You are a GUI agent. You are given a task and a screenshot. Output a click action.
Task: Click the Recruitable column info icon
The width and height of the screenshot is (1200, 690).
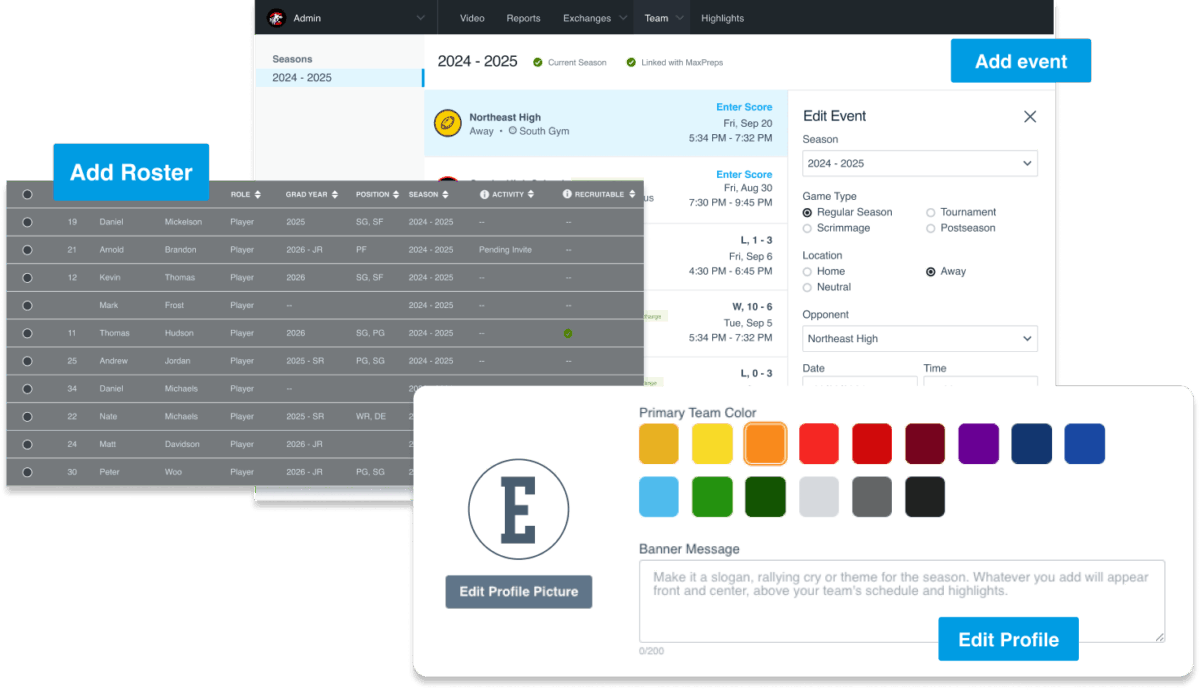[567, 195]
